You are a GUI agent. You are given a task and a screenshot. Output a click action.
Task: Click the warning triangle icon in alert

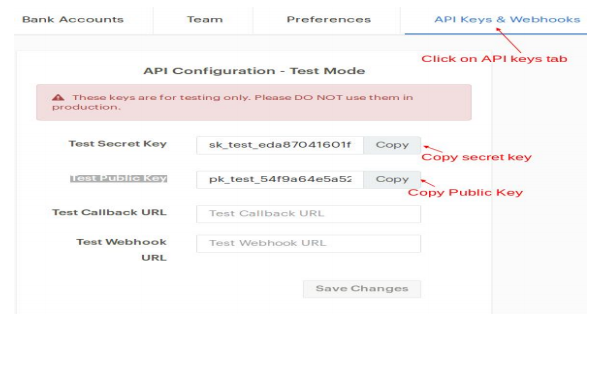58,98
